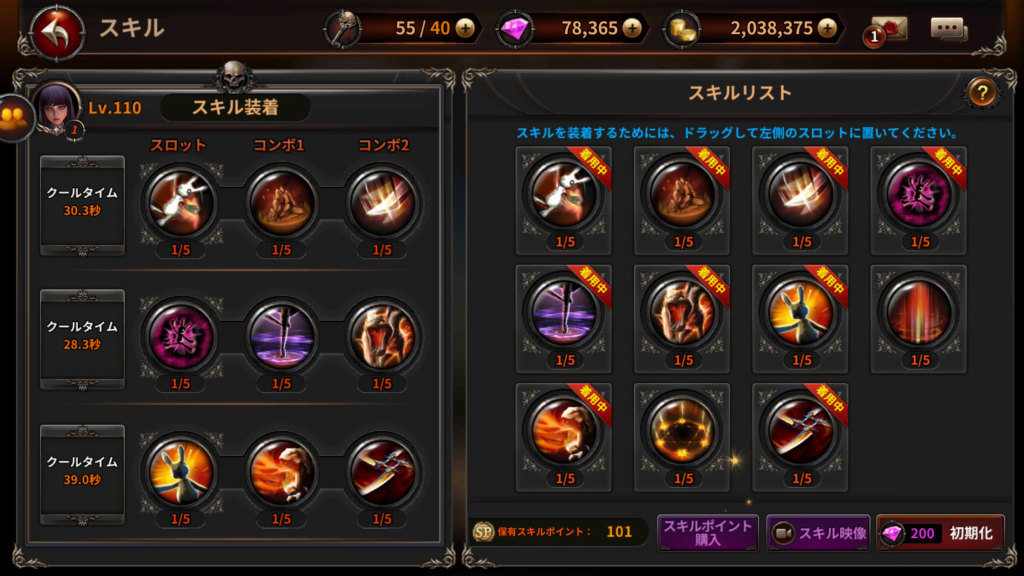Select pink burst skill in second row slot
The height and width of the screenshot is (576, 1024).
point(181,336)
